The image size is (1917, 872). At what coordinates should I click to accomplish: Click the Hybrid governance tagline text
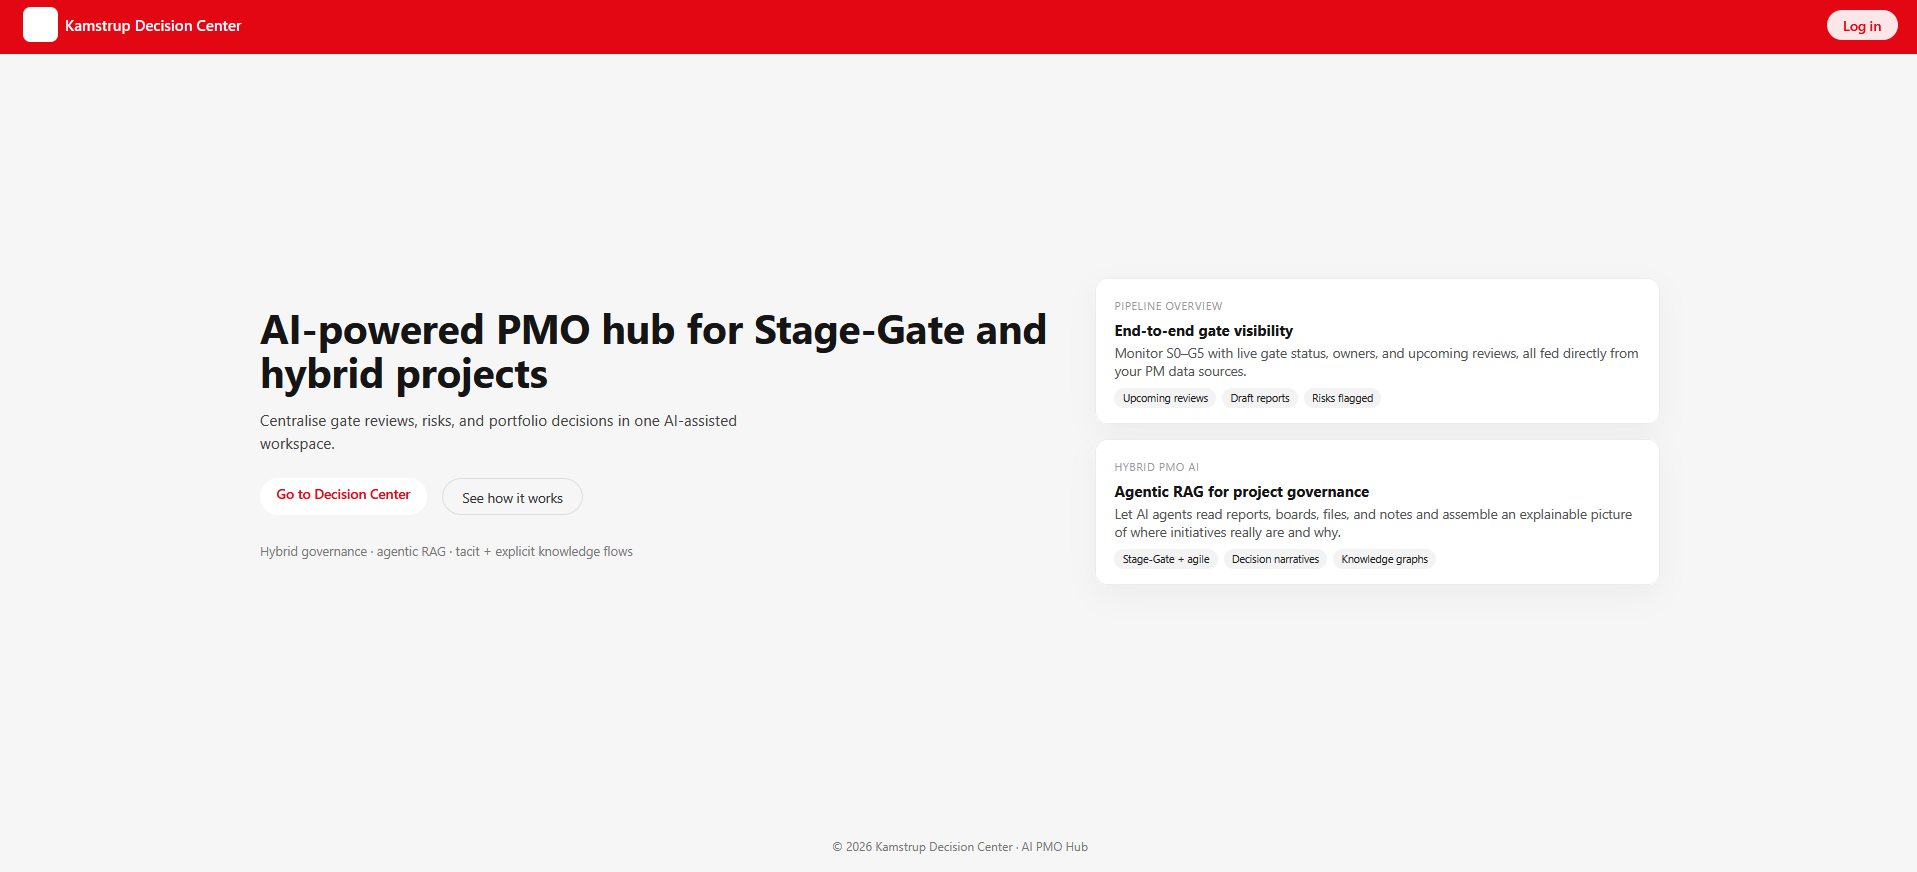coord(446,552)
